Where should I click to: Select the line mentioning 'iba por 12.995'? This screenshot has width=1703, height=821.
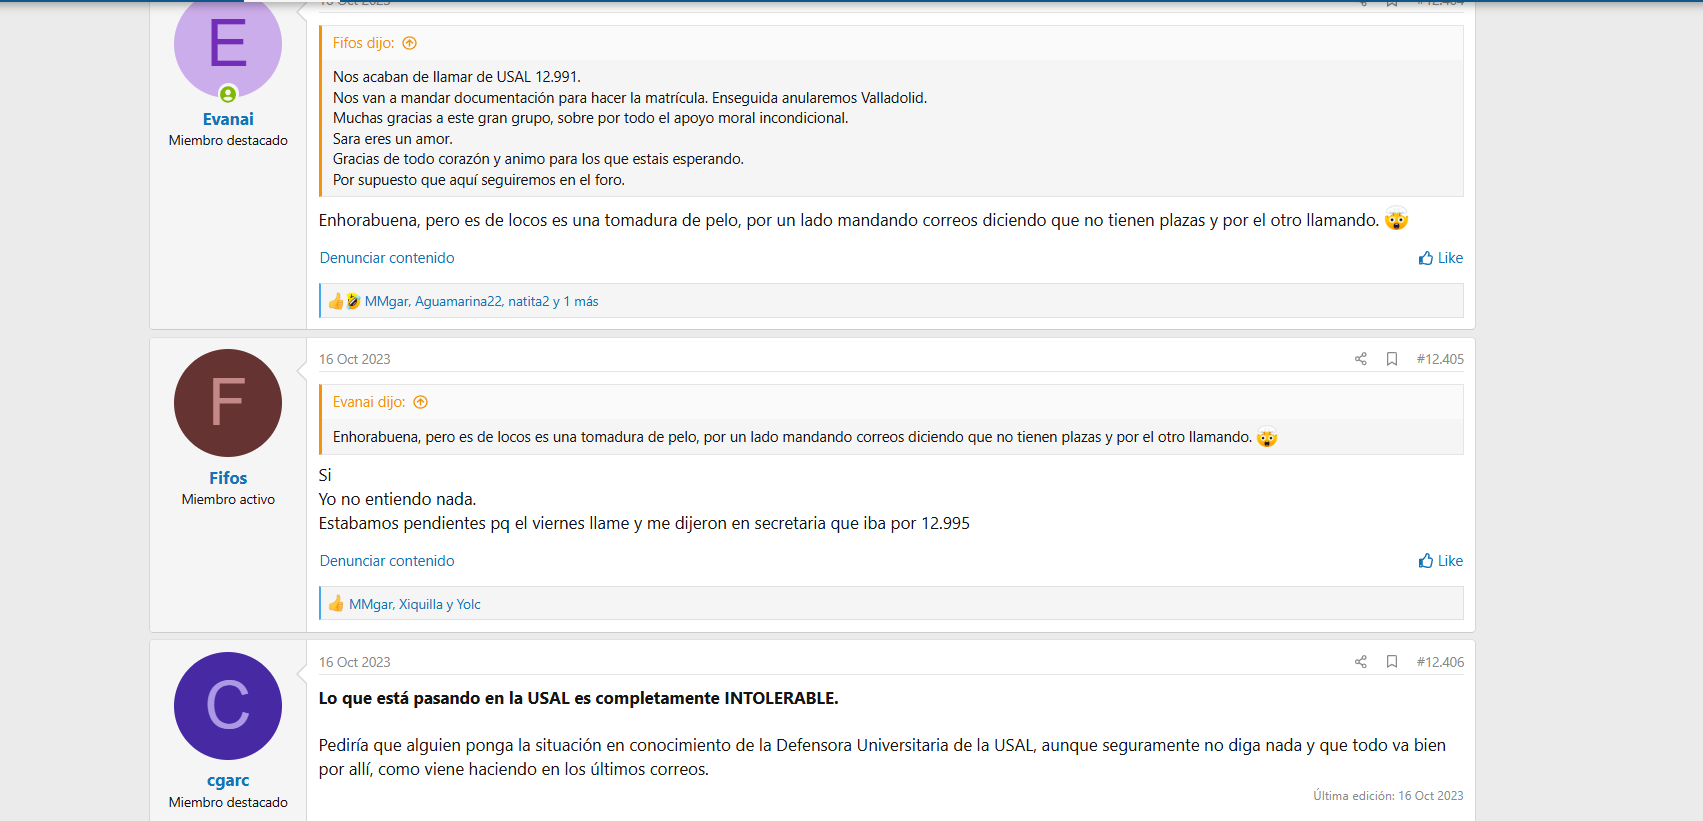644,523
